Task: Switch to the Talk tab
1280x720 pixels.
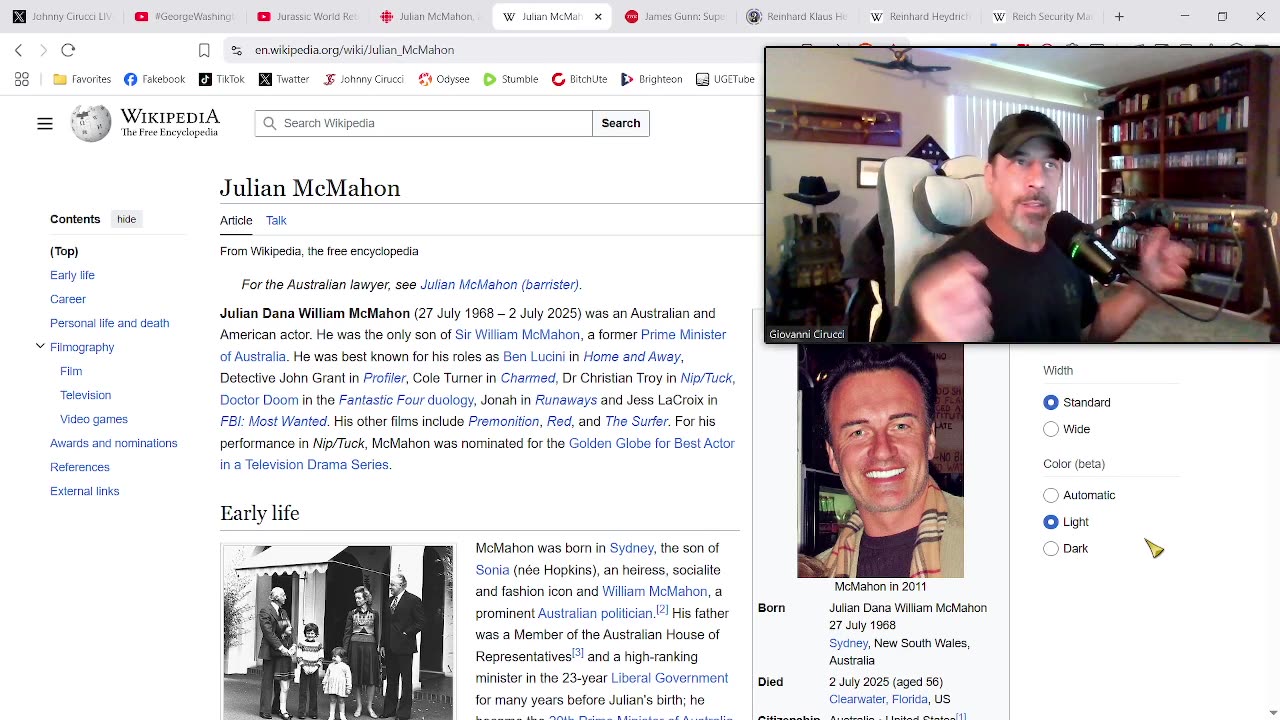Action: click(276, 220)
